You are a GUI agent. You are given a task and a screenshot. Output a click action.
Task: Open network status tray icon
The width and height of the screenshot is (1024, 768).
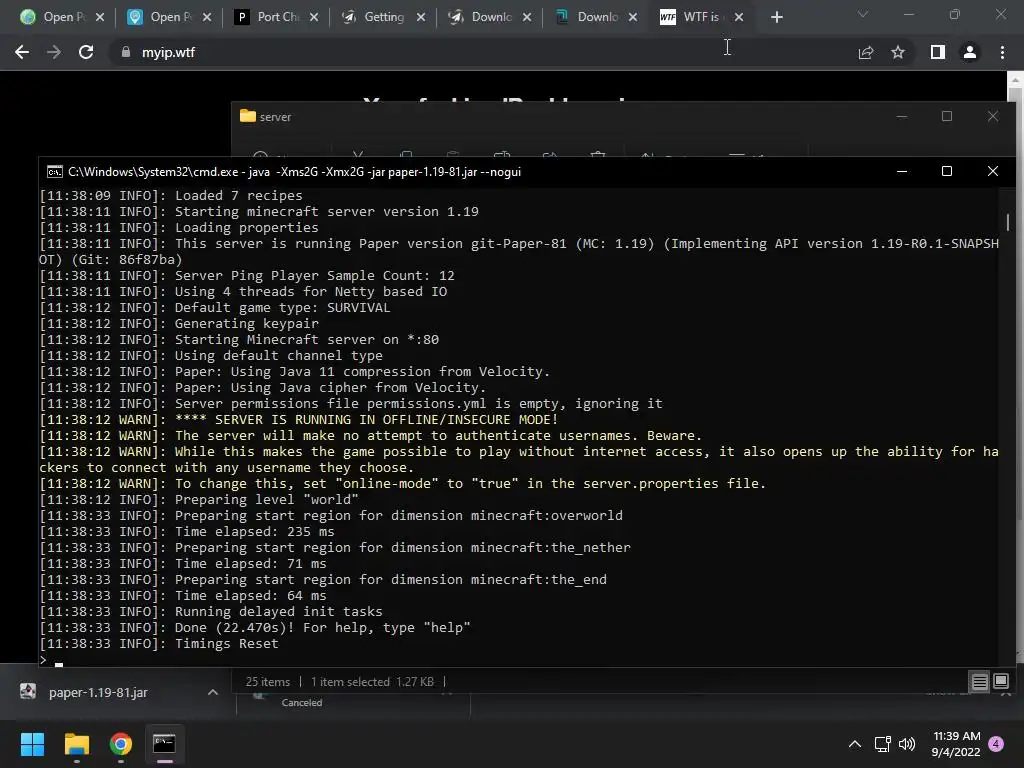[x=882, y=744]
